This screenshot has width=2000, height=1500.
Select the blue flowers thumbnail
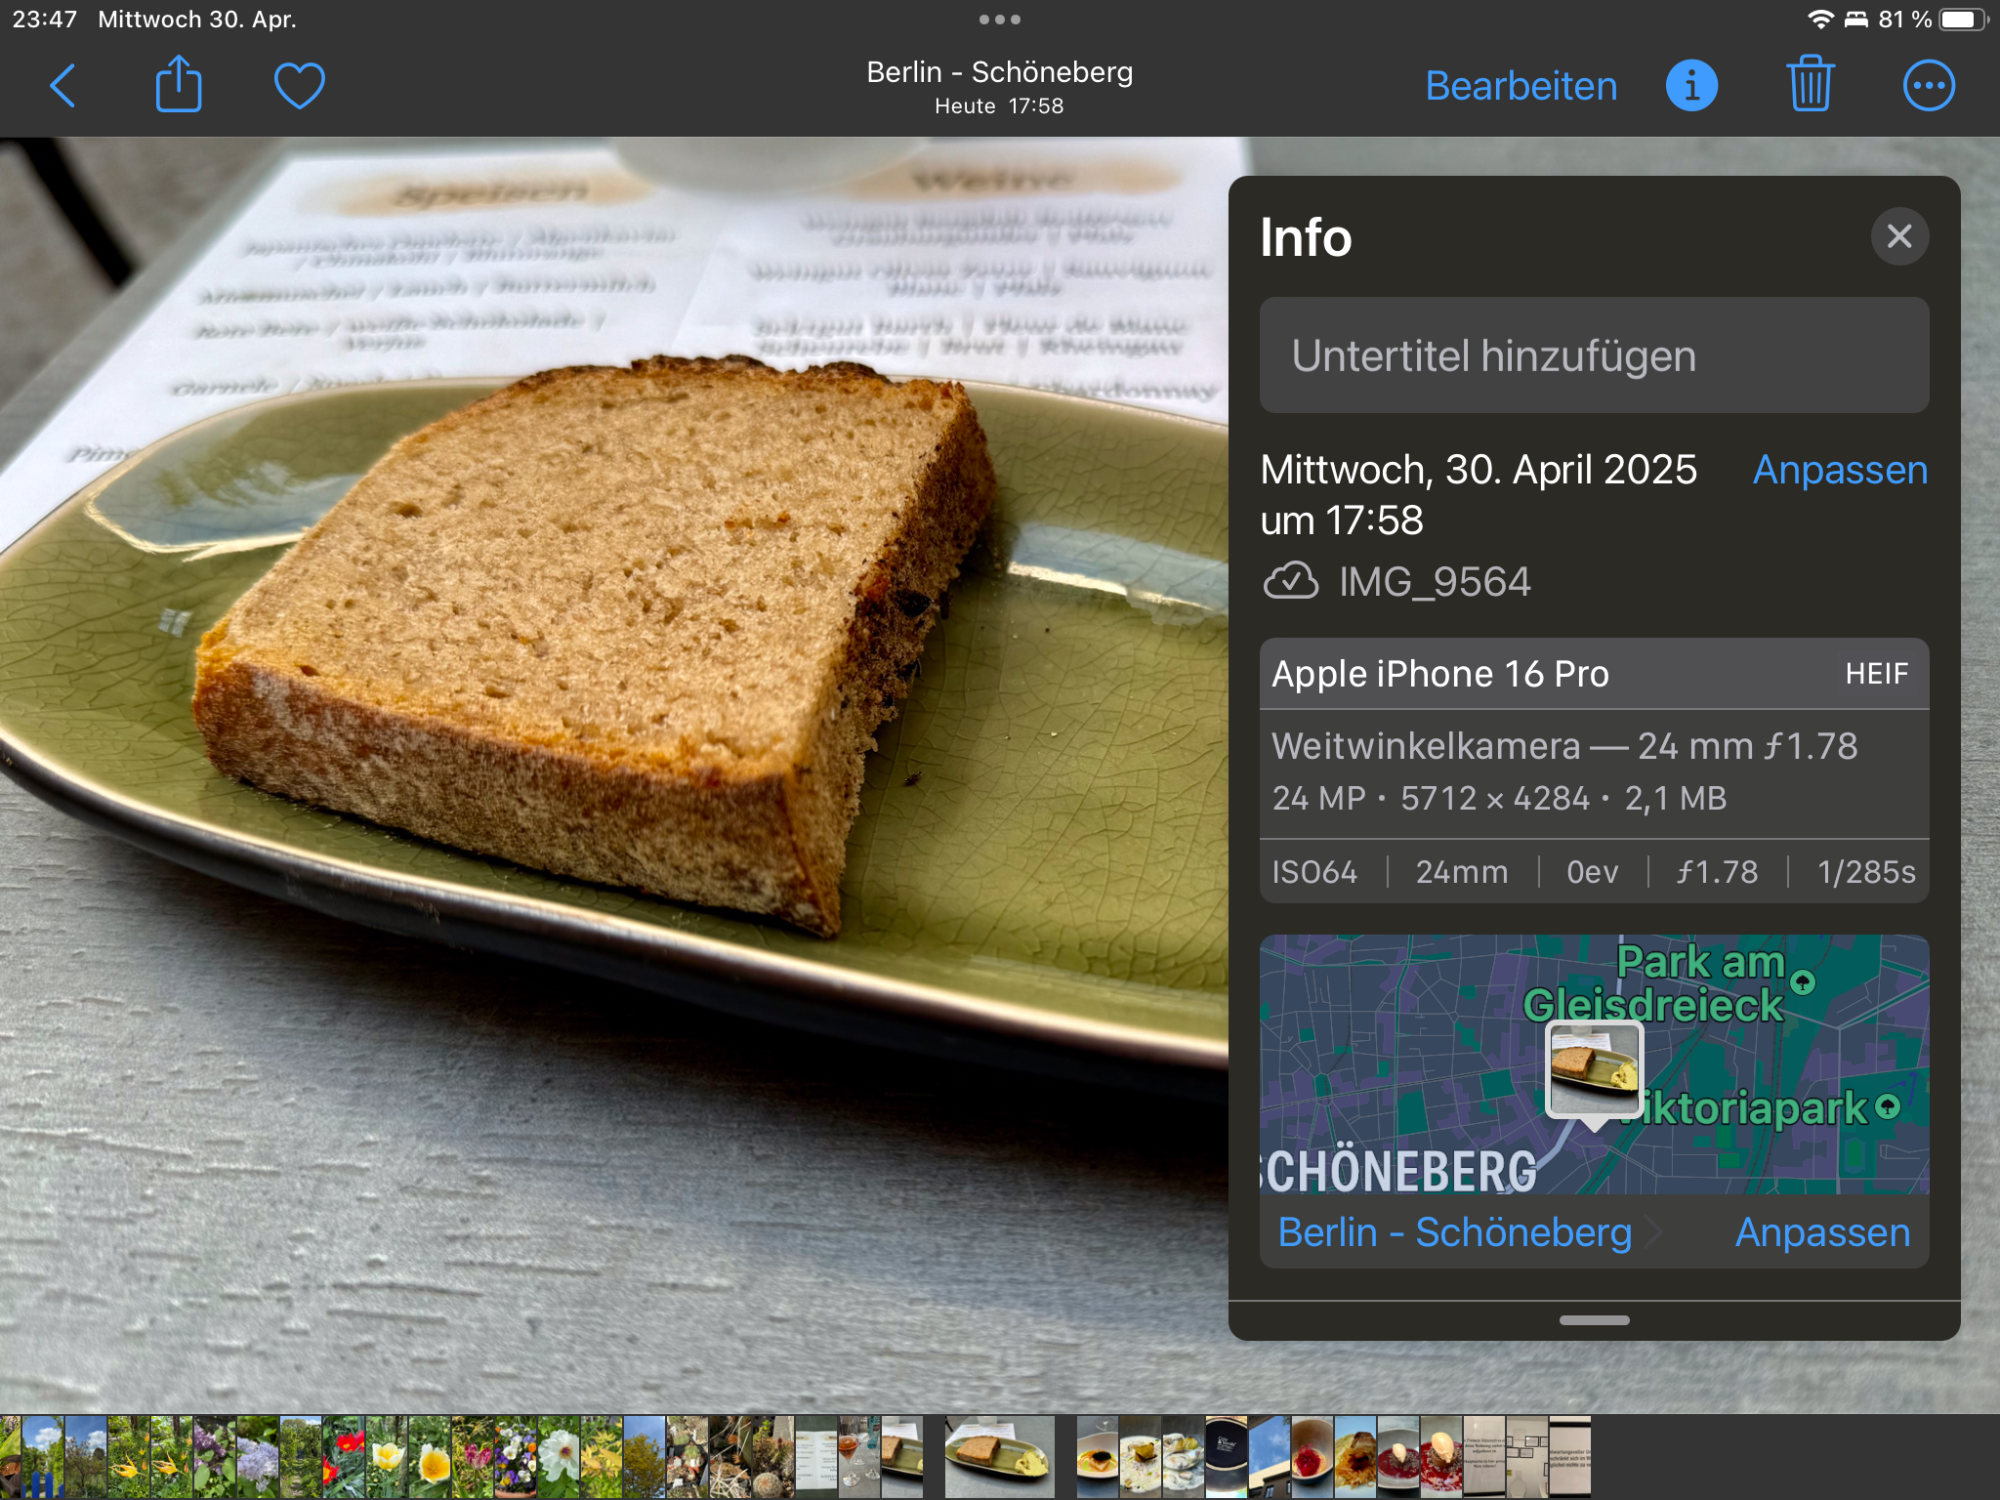pos(257,1456)
